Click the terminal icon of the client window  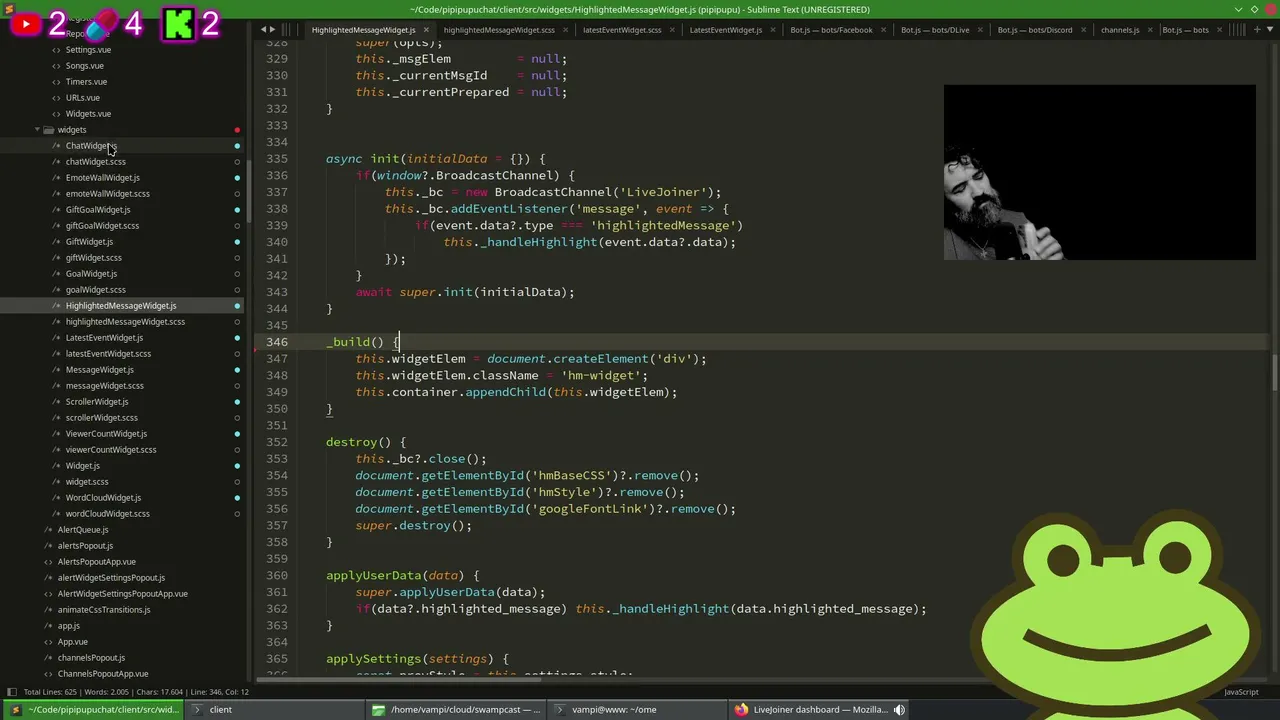click(x=196, y=710)
